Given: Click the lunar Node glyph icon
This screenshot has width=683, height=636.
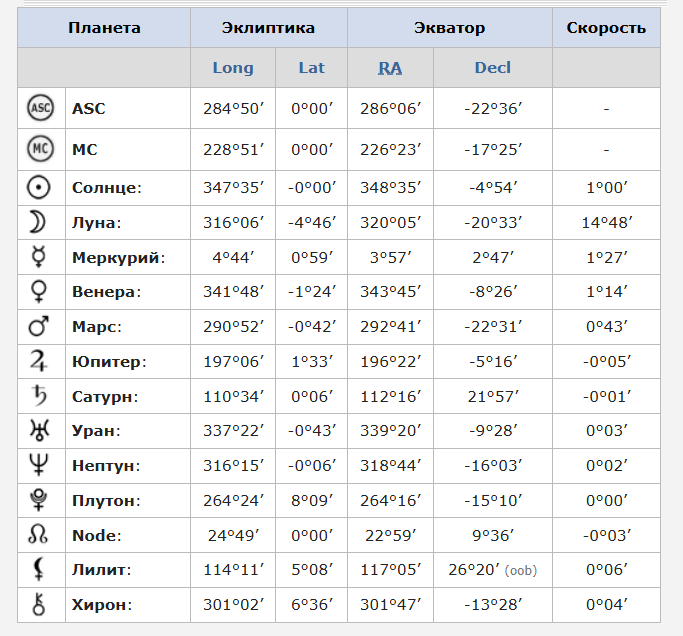Looking at the screenshot, I should coord(41,535).
